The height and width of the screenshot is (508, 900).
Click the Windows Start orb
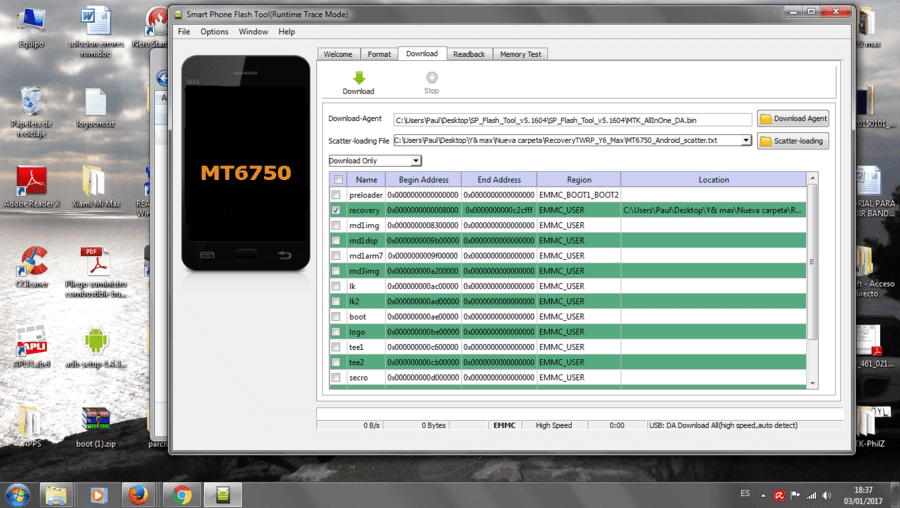(x=18, y=494)
